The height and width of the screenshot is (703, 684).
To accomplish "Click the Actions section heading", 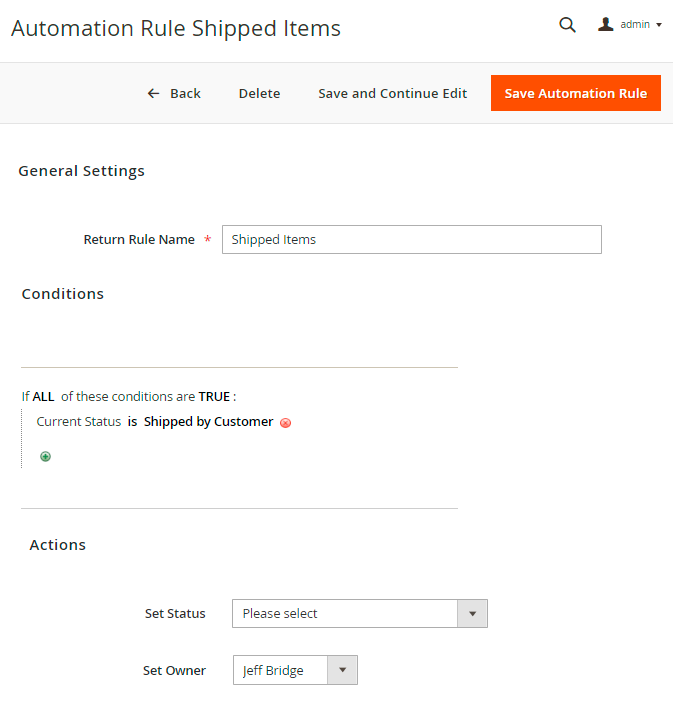I will pos(57,545).
